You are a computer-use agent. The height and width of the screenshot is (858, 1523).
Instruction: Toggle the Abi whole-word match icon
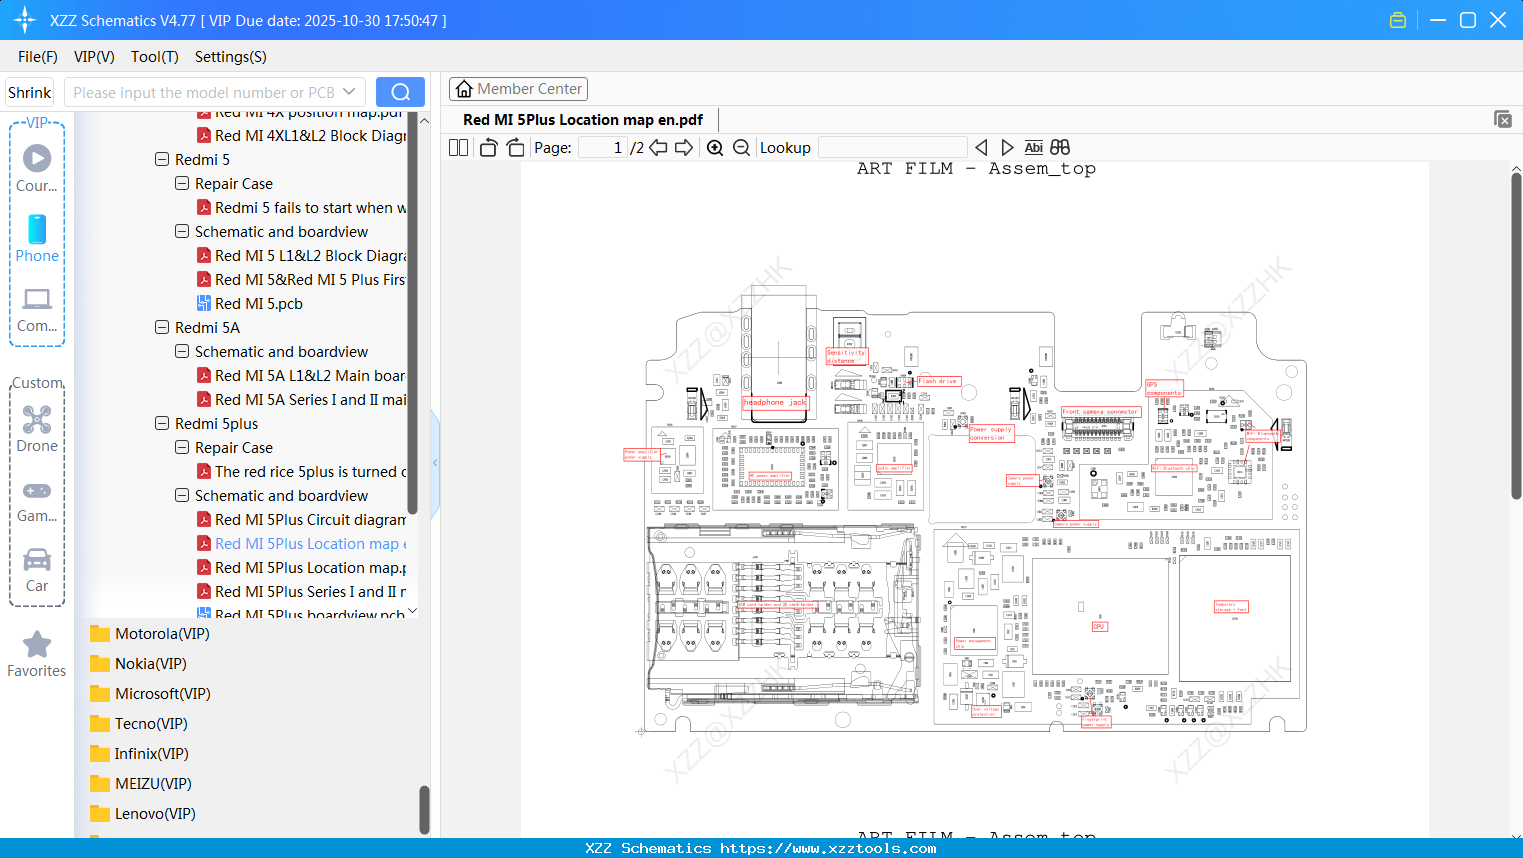[1034, 148]
